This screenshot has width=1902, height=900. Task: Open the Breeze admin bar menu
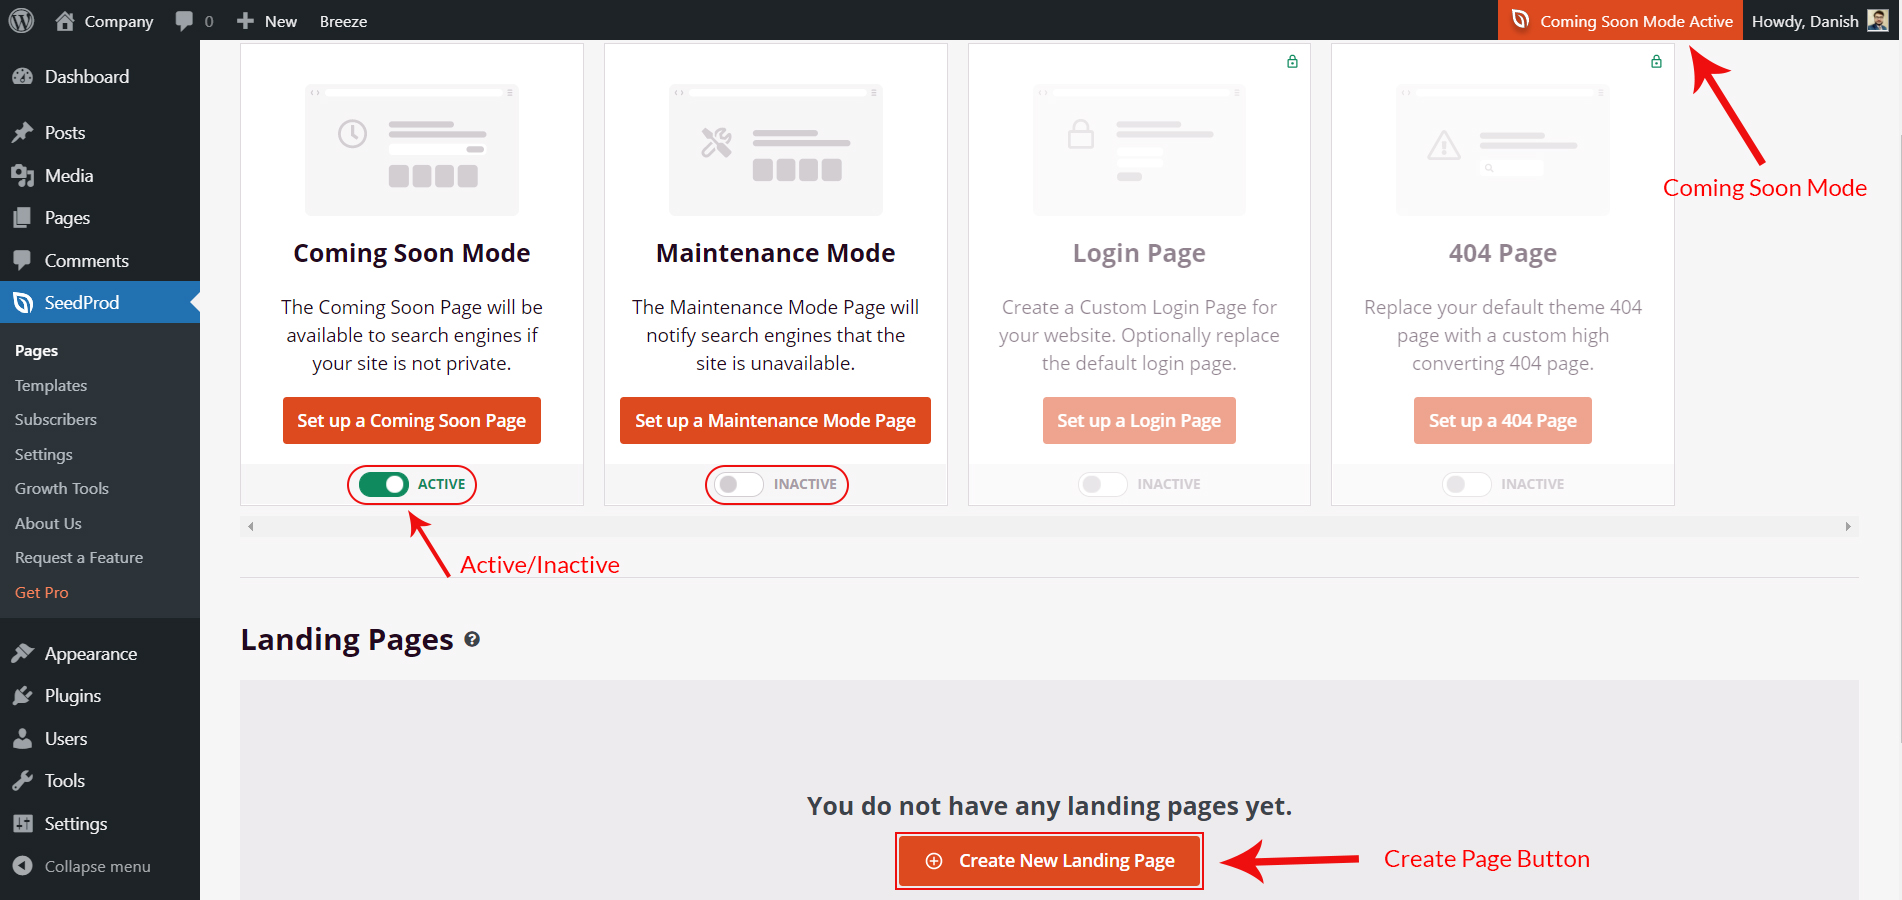tap(343, 21)
